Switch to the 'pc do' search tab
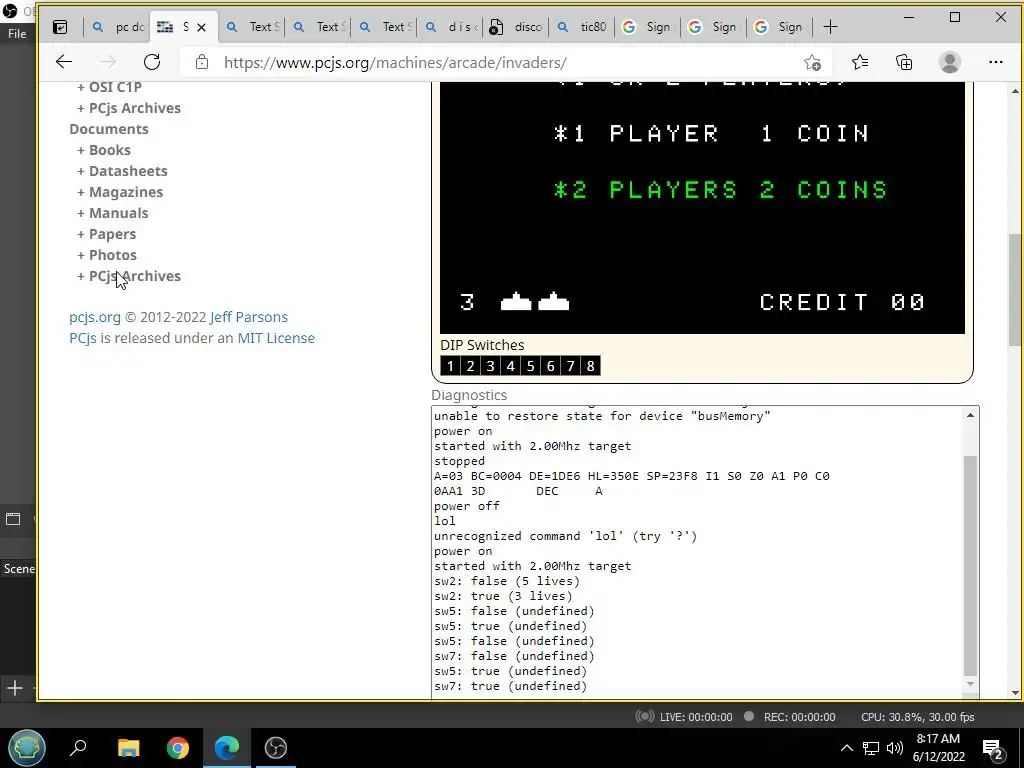The height and width of the screenshot is (768, 1024). pos(118,27)
